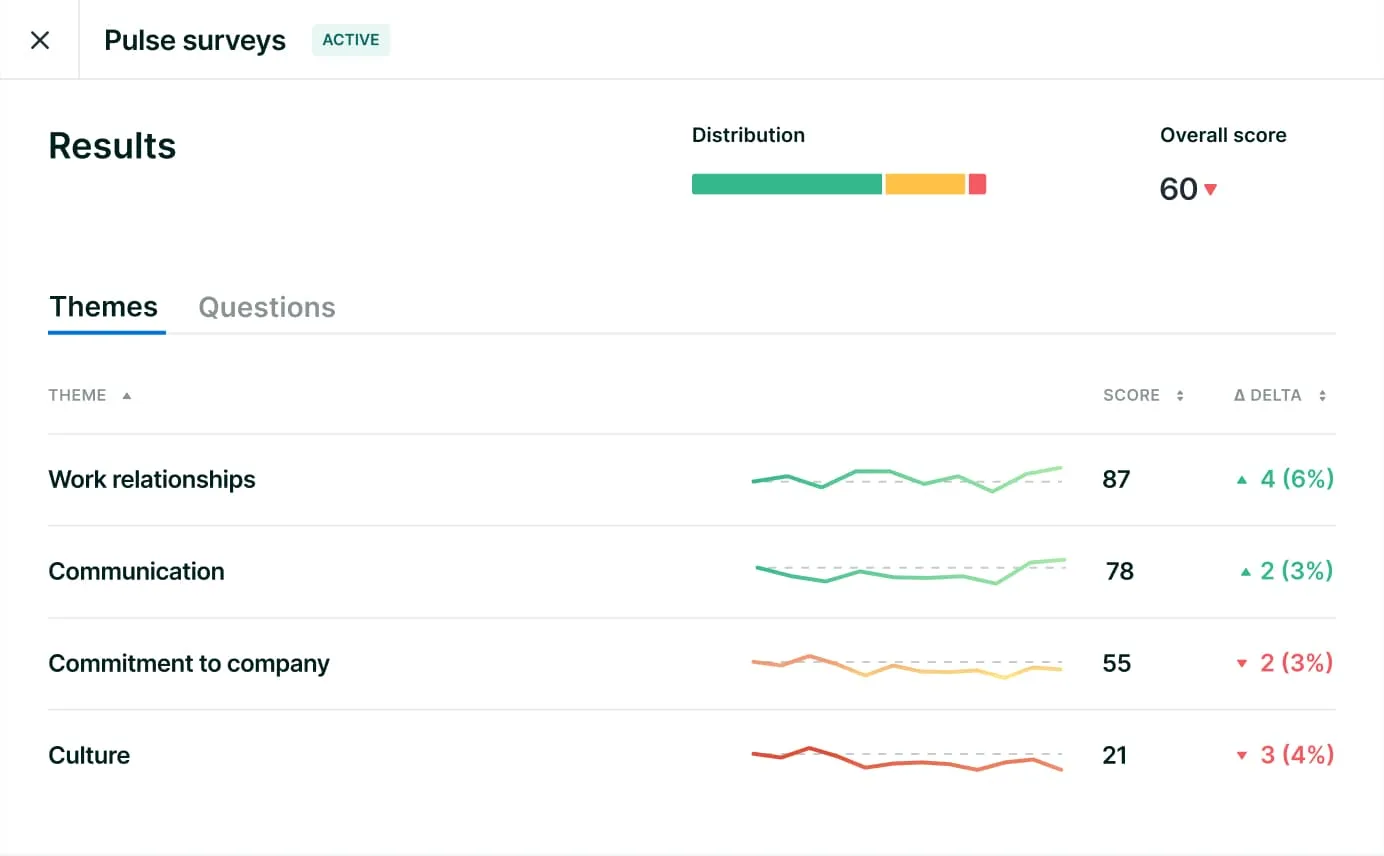Open the Commitment to company theme
The height and width of the screenshot is (856, 1384).
[189, 664]
